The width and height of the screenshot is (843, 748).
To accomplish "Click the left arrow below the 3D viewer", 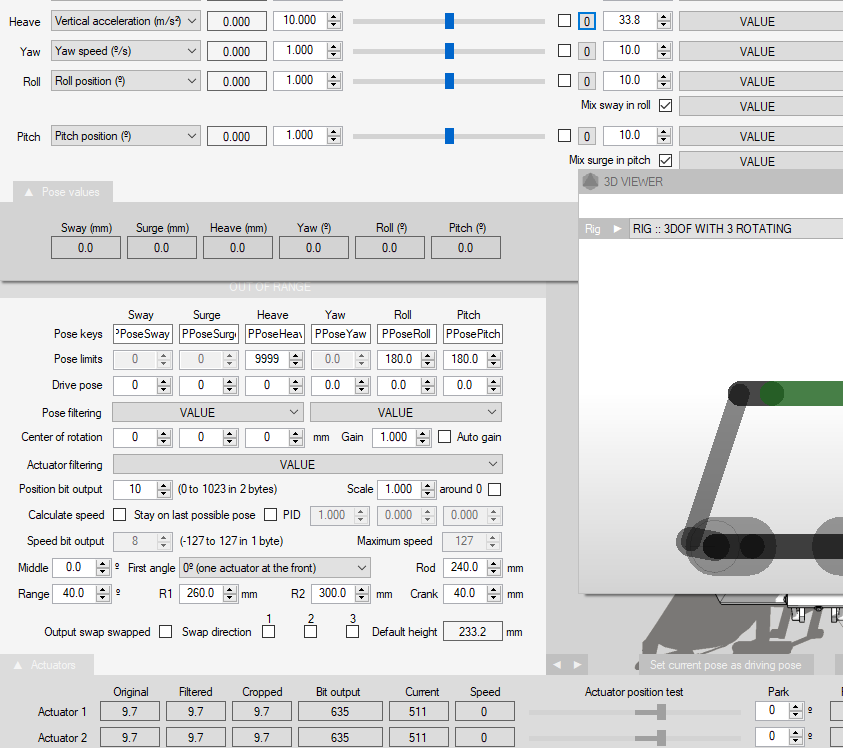I will (555, 665).
